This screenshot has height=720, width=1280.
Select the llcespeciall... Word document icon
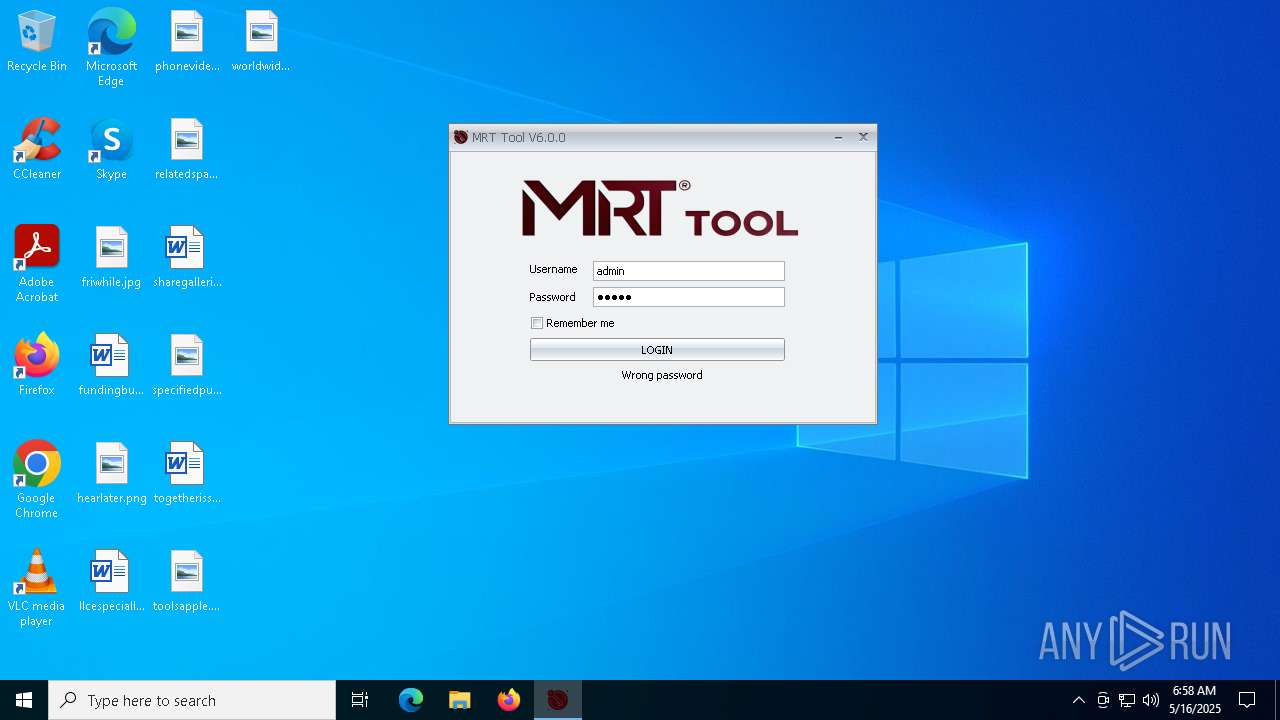click(x=111, y=582)
